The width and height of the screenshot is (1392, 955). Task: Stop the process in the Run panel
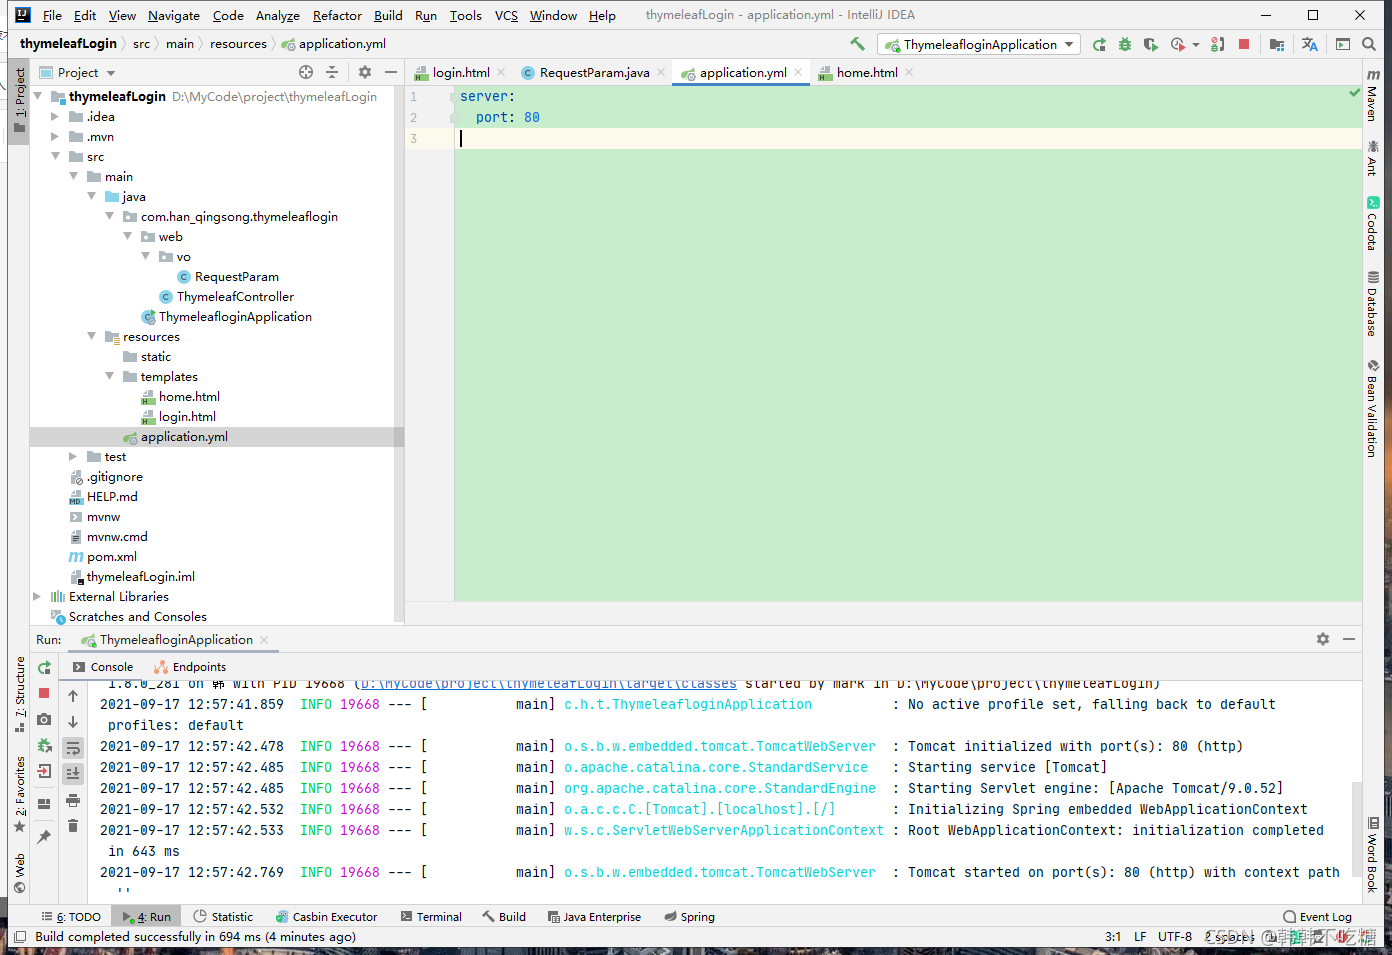pyautogui.click(x=44, y=693)
